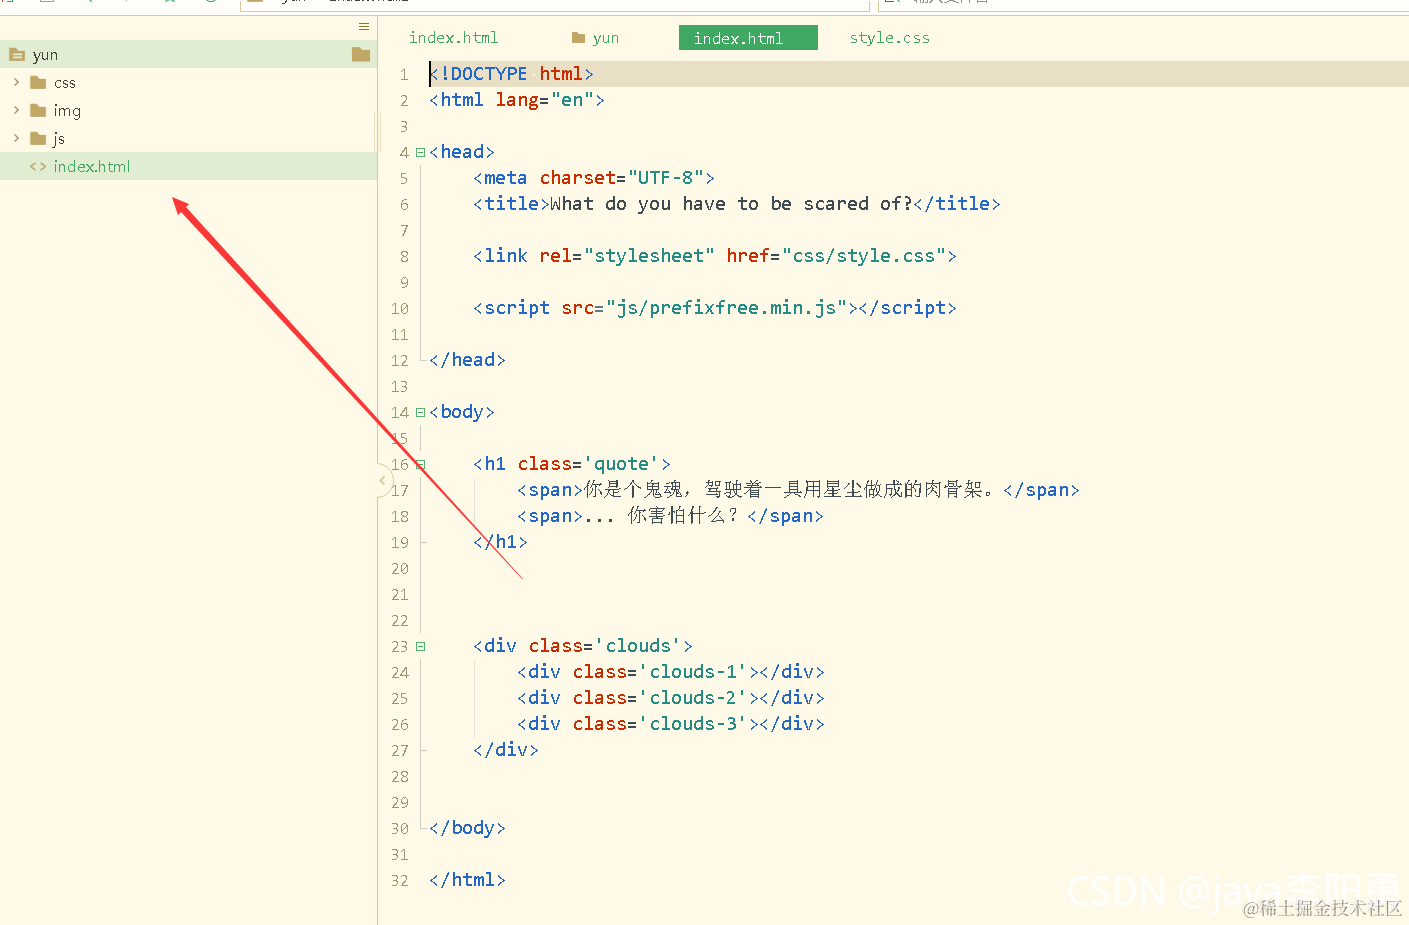Viewport: 1409px width, 925px height.
Task: Click the closing </head> tag
Action: click(467, 360)
